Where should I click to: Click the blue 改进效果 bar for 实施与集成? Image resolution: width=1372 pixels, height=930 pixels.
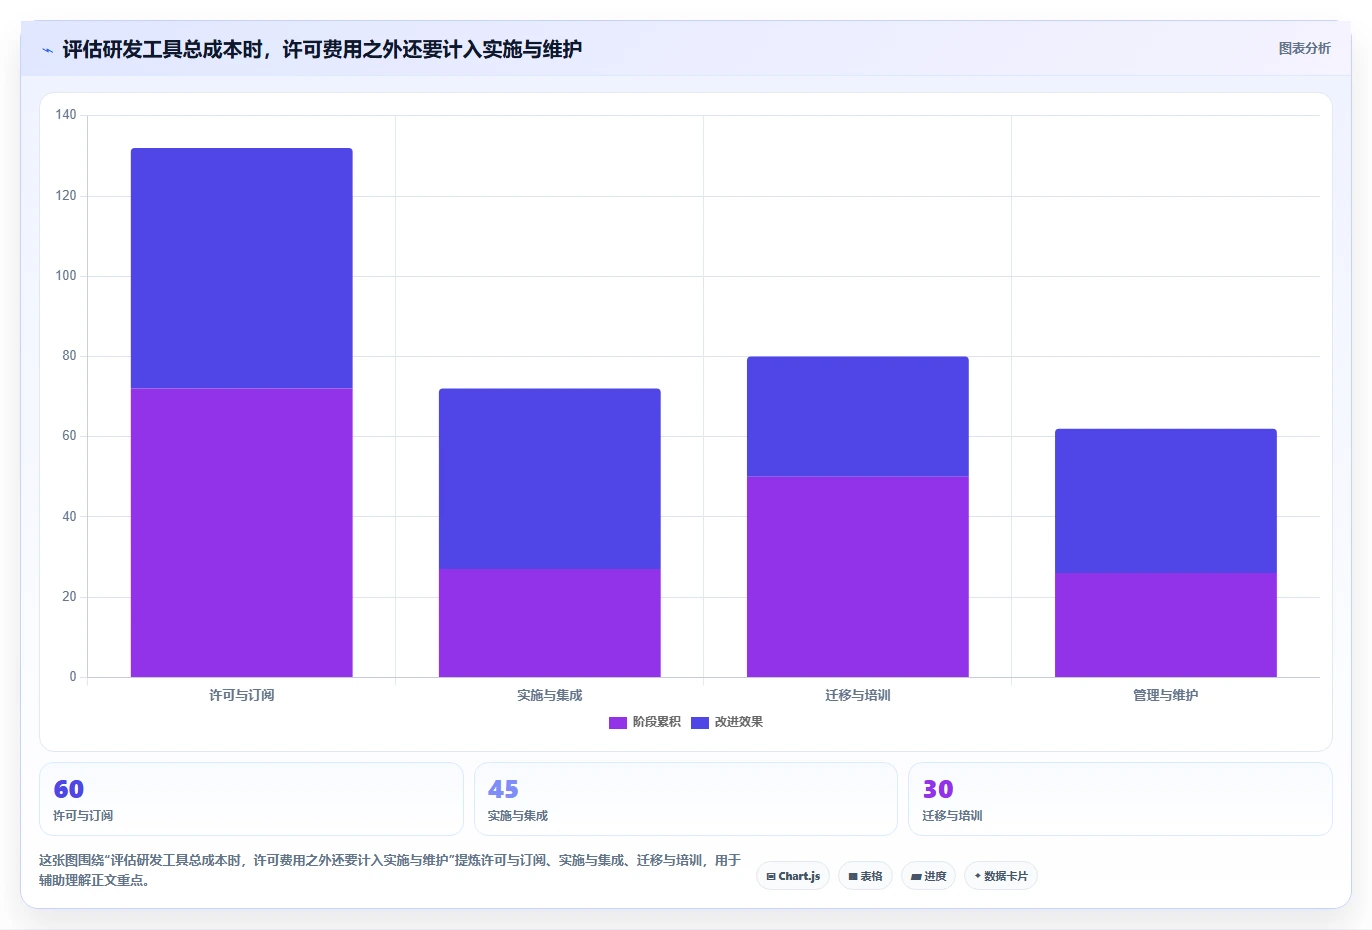click(x=550, y=479)
